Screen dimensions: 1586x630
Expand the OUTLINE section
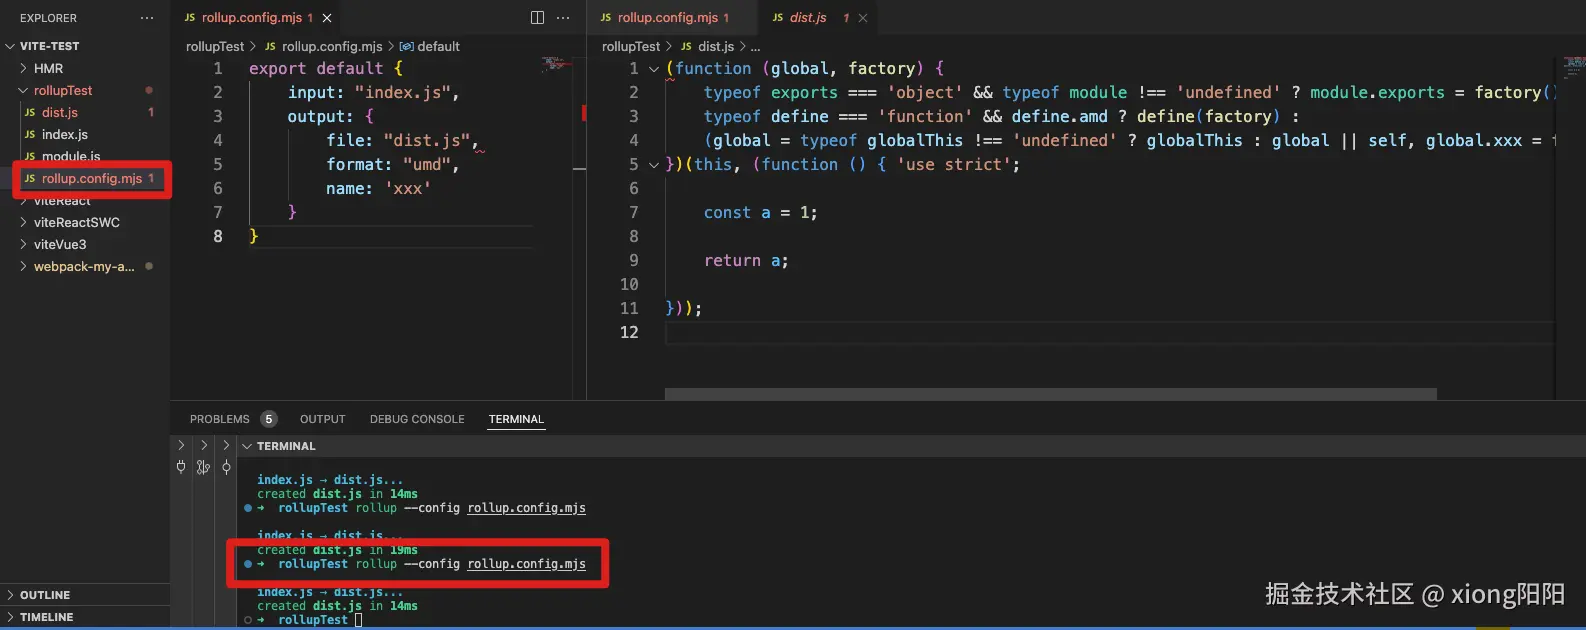pos(10,595)
